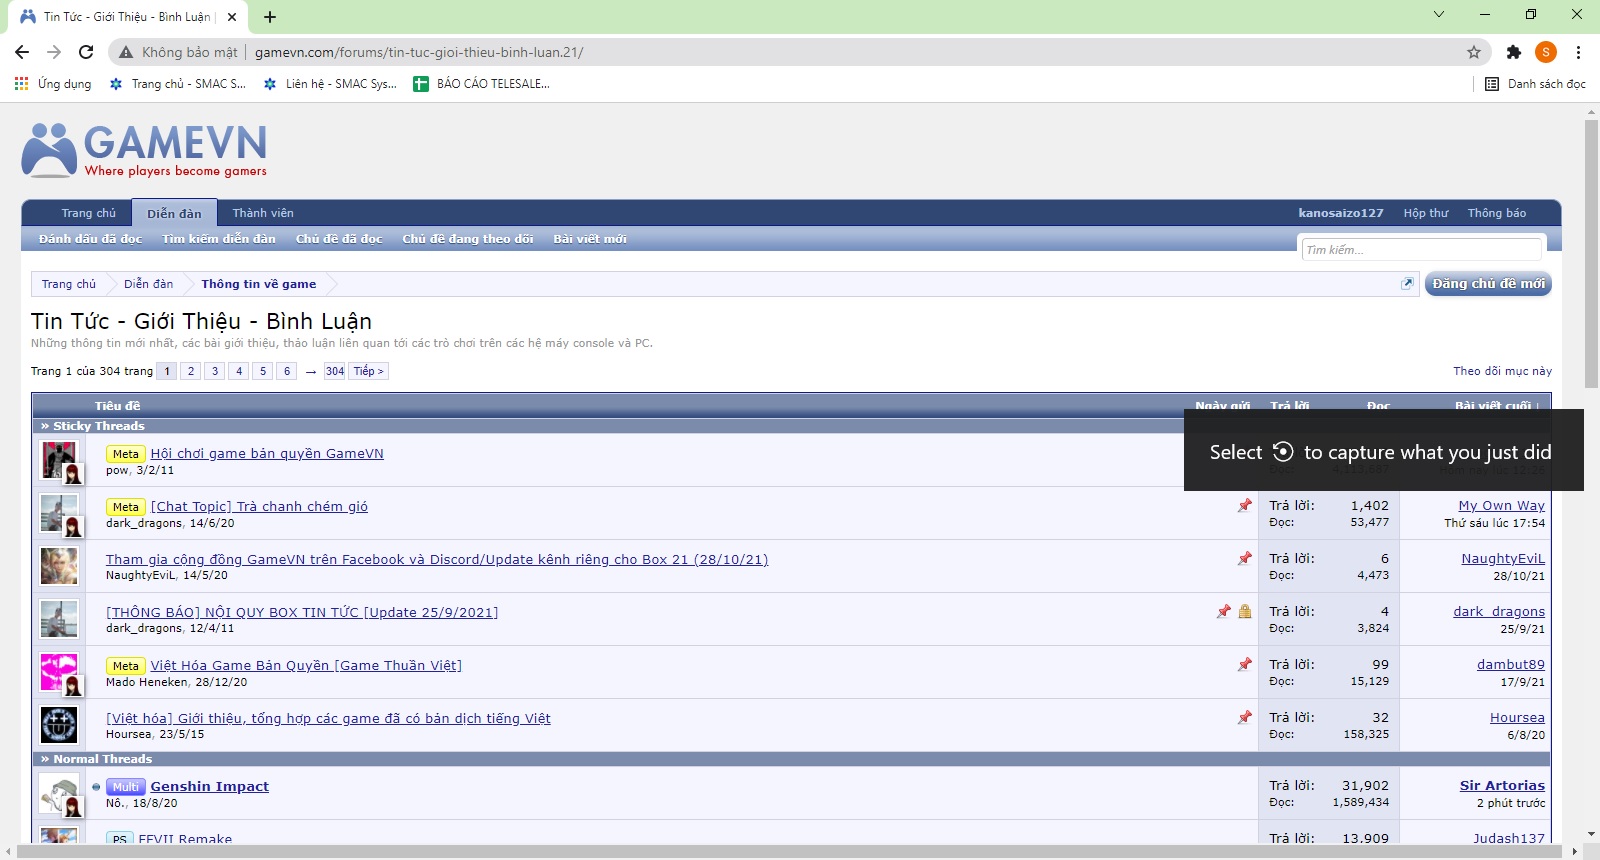
Task: Click sticky pin on Việt Hóa Game row
Action: (1245, 665)
